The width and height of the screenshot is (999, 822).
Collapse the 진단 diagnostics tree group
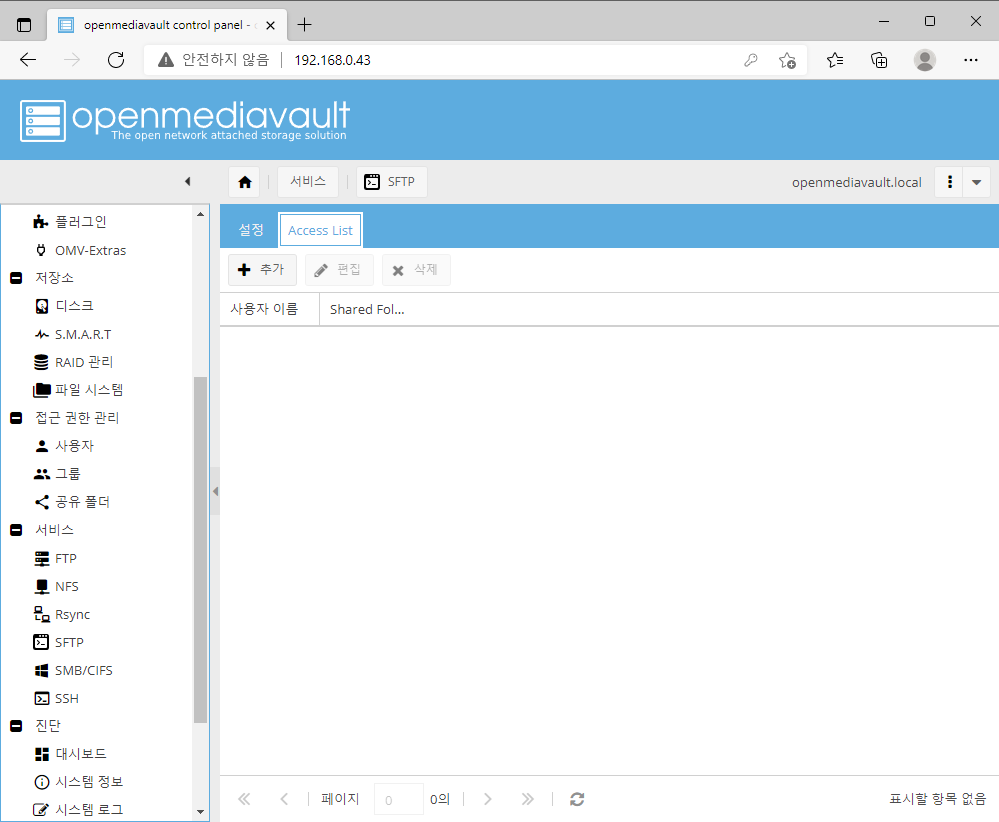pyautogui.click(x=17, y=726)
